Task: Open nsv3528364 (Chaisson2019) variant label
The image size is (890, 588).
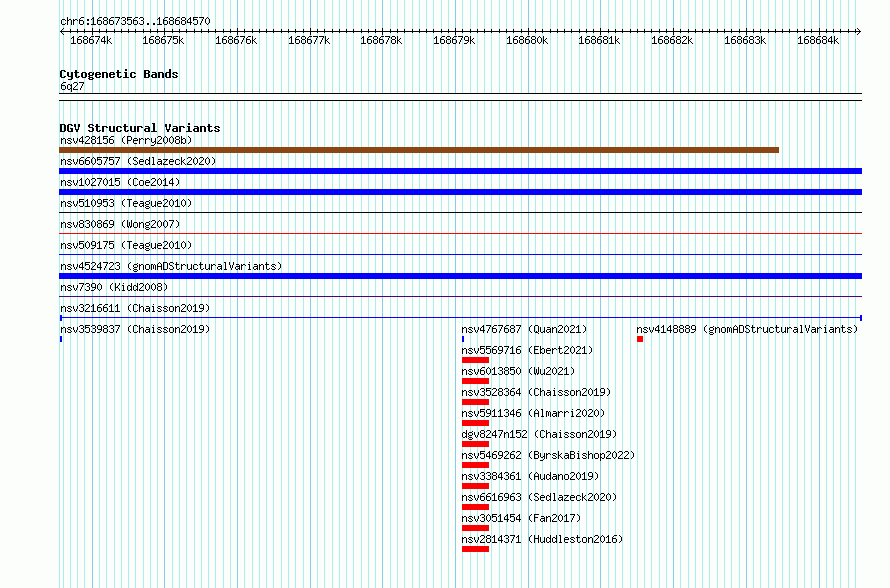Action: tap(536, 392)
